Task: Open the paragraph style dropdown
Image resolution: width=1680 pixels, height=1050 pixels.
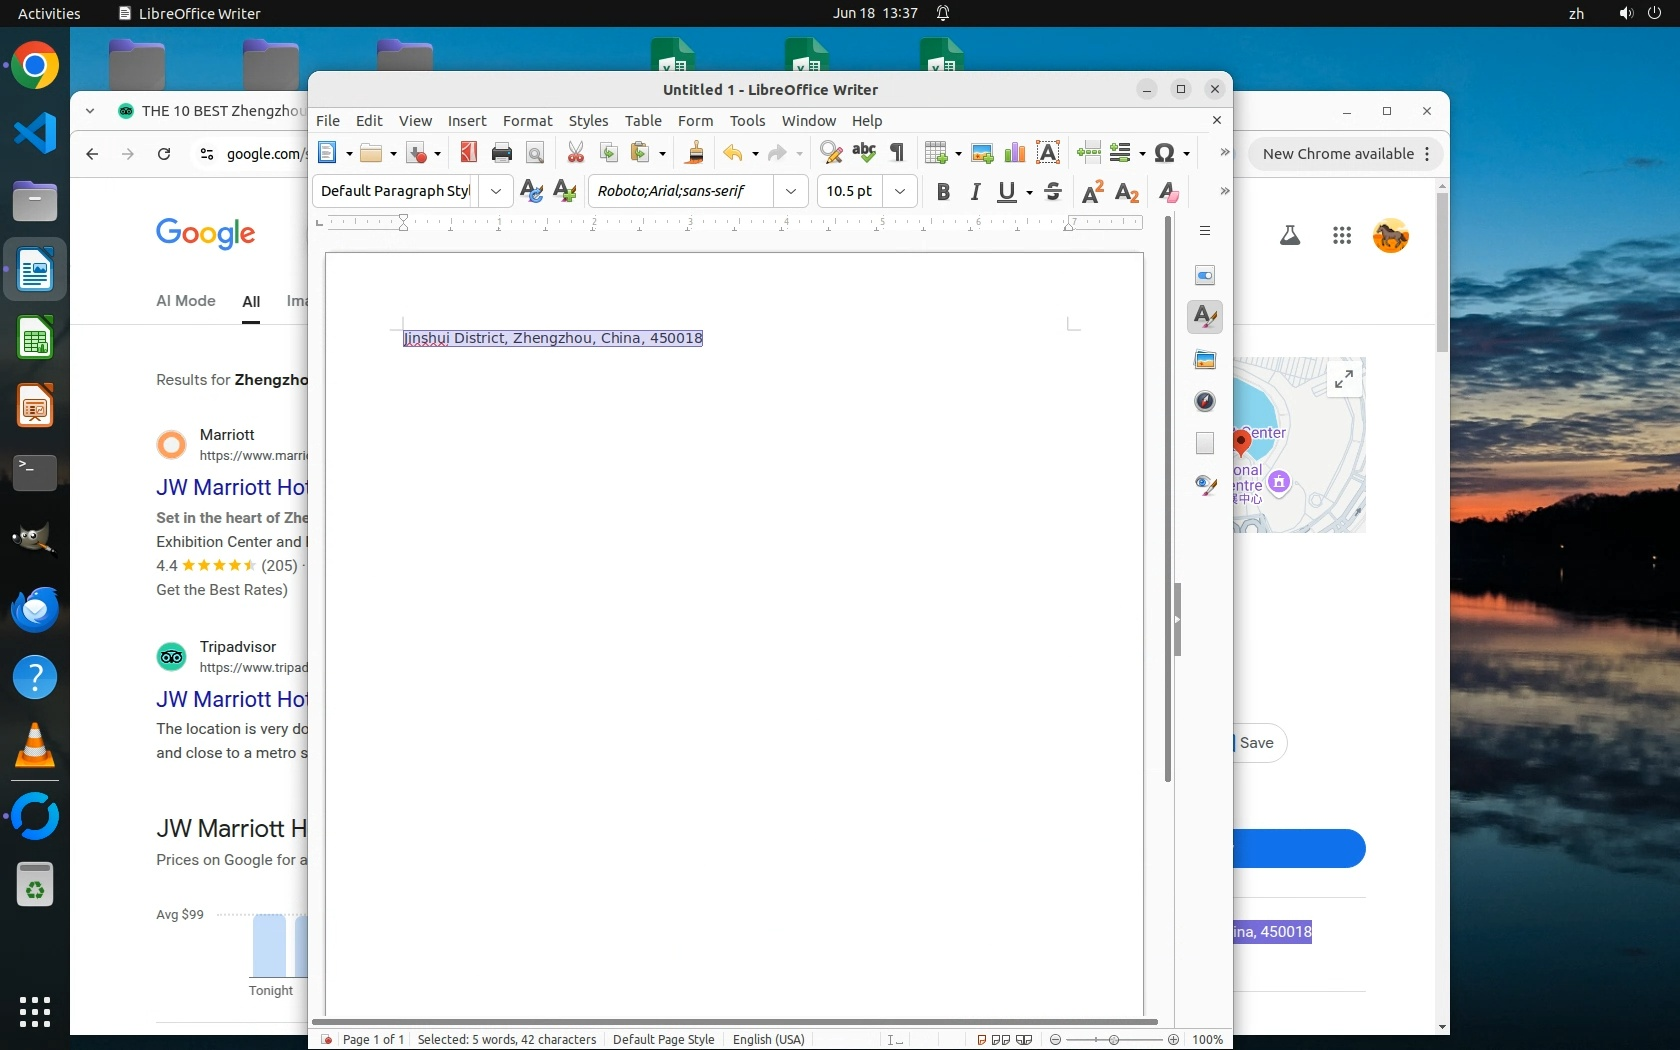Action: coord(496,191)
